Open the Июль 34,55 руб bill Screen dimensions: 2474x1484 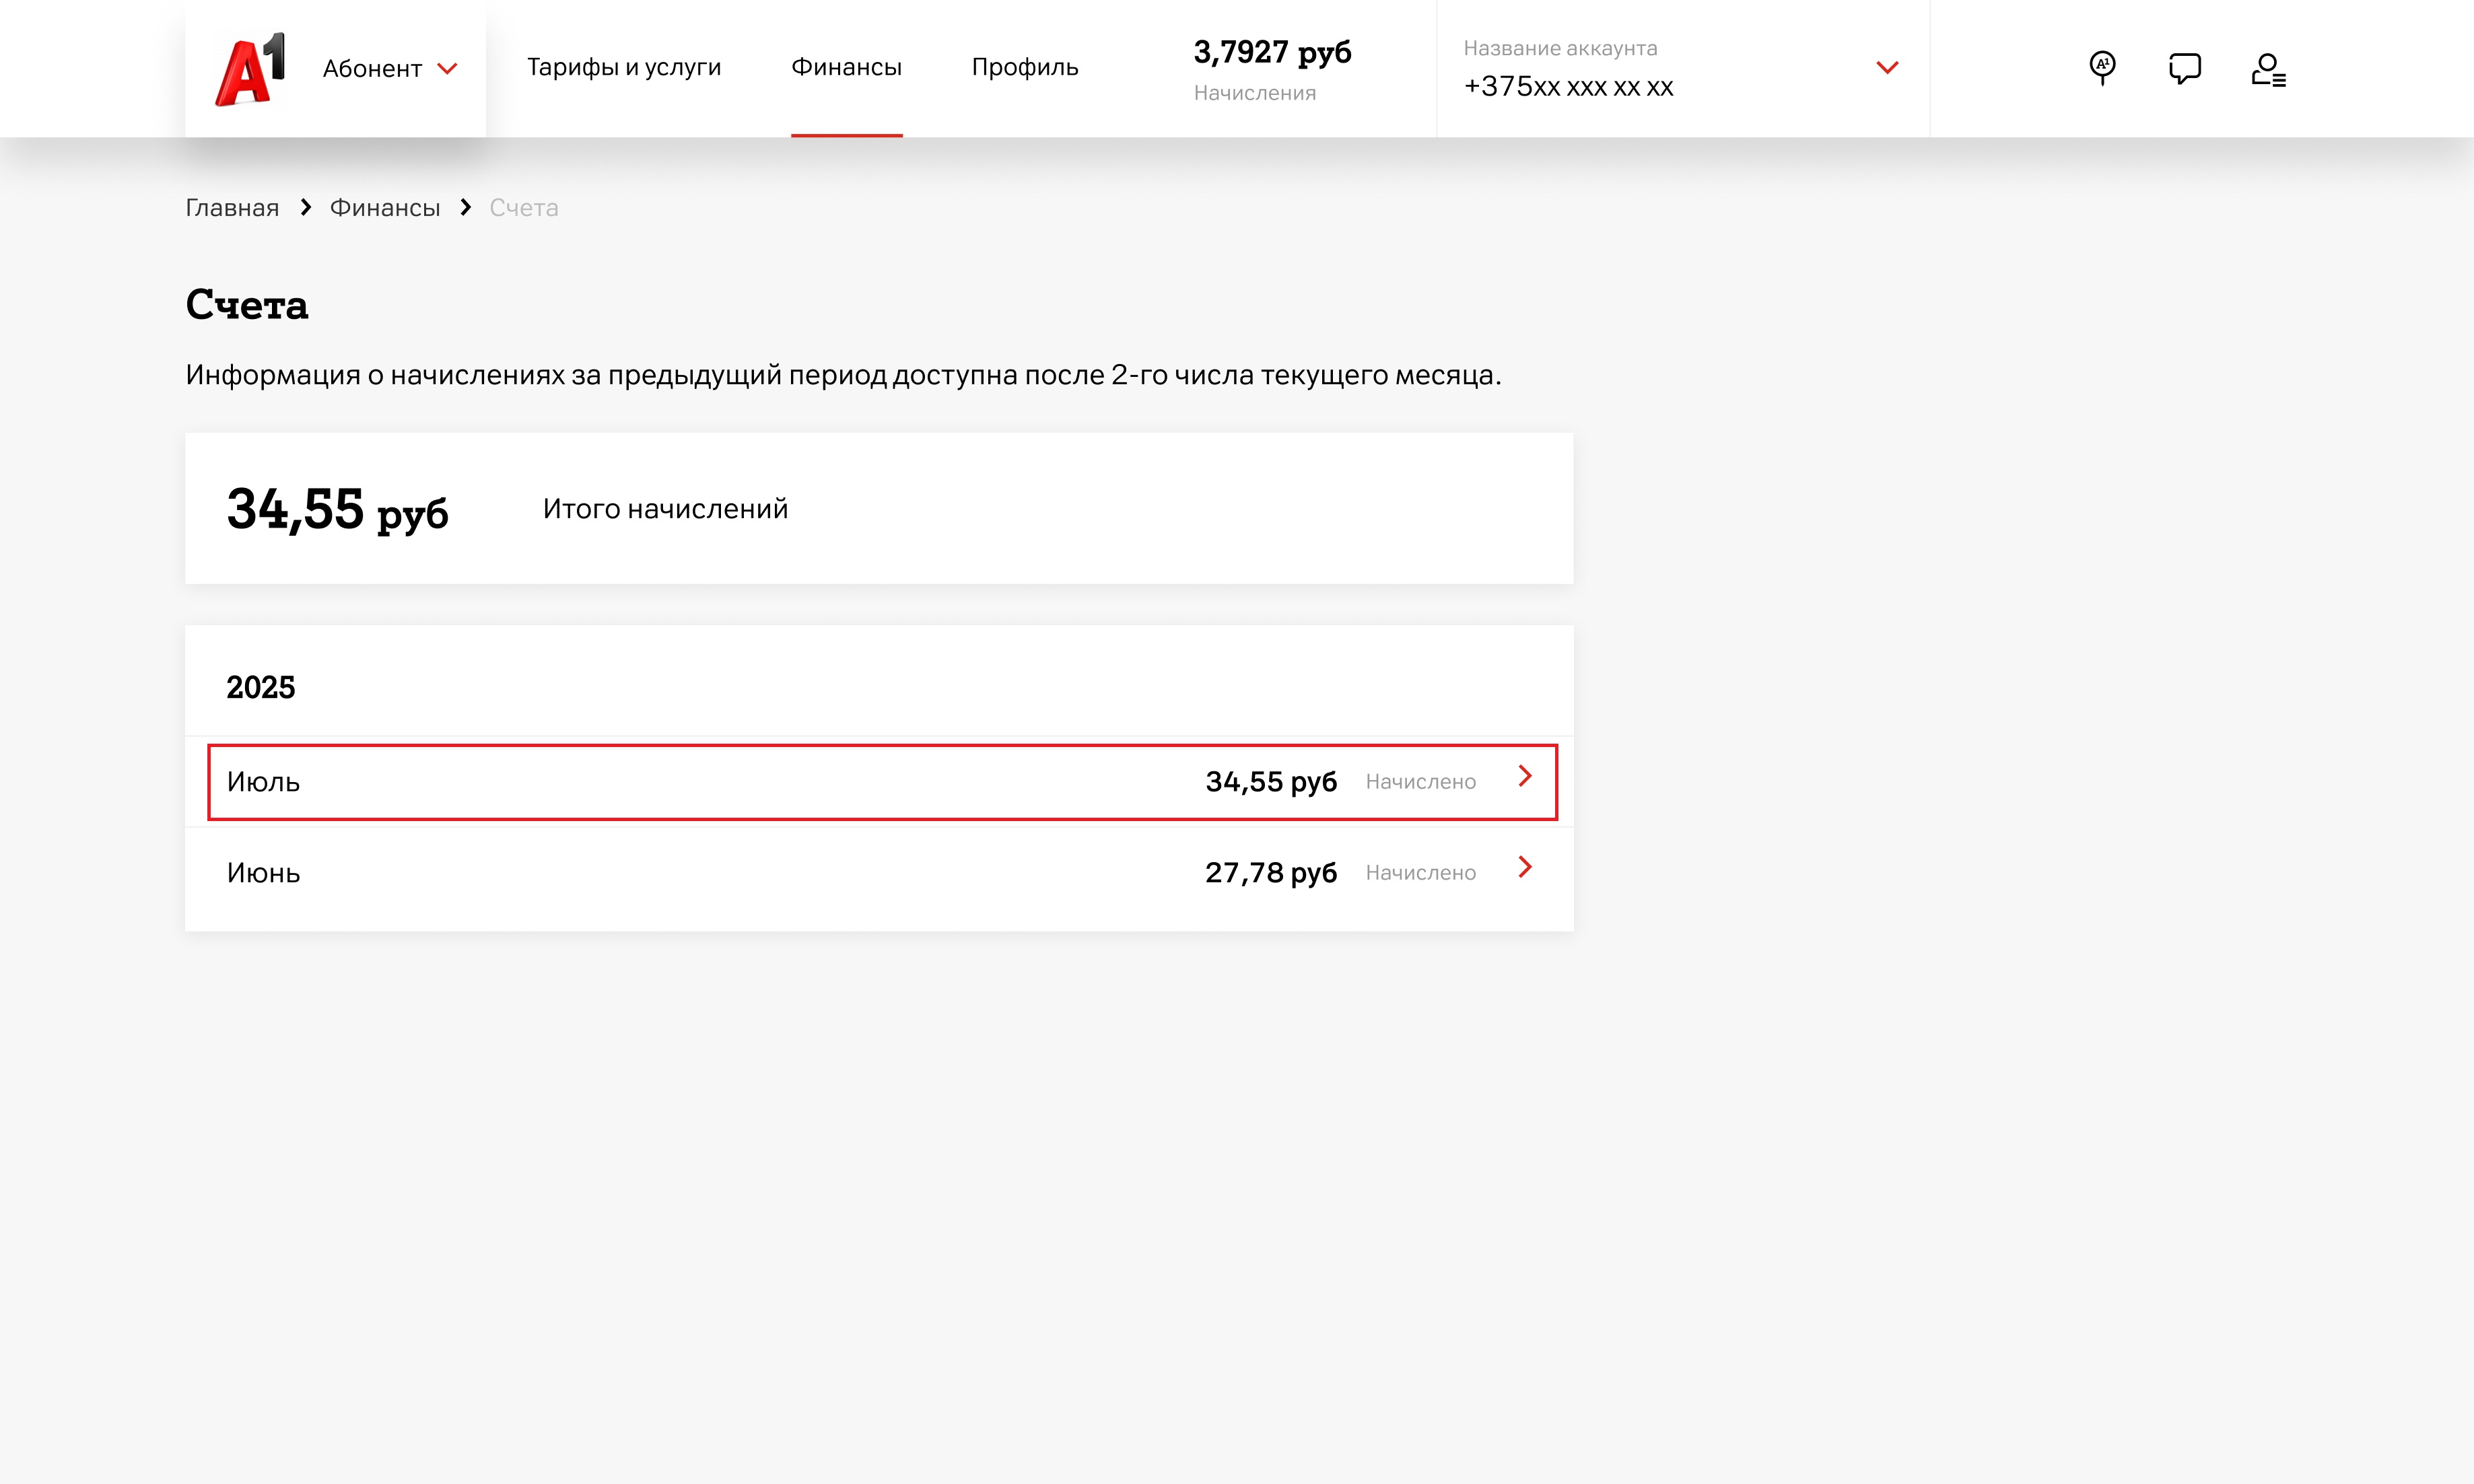coord(880,781)
